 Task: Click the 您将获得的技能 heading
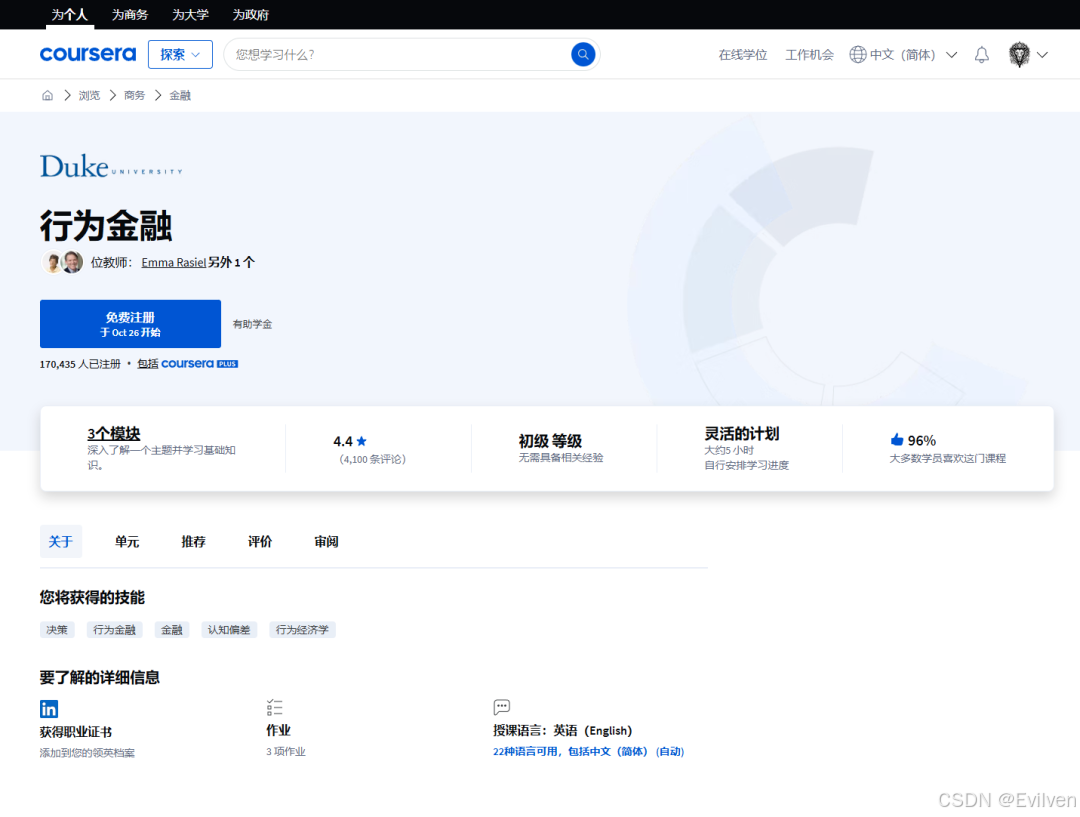coord(92,597)
